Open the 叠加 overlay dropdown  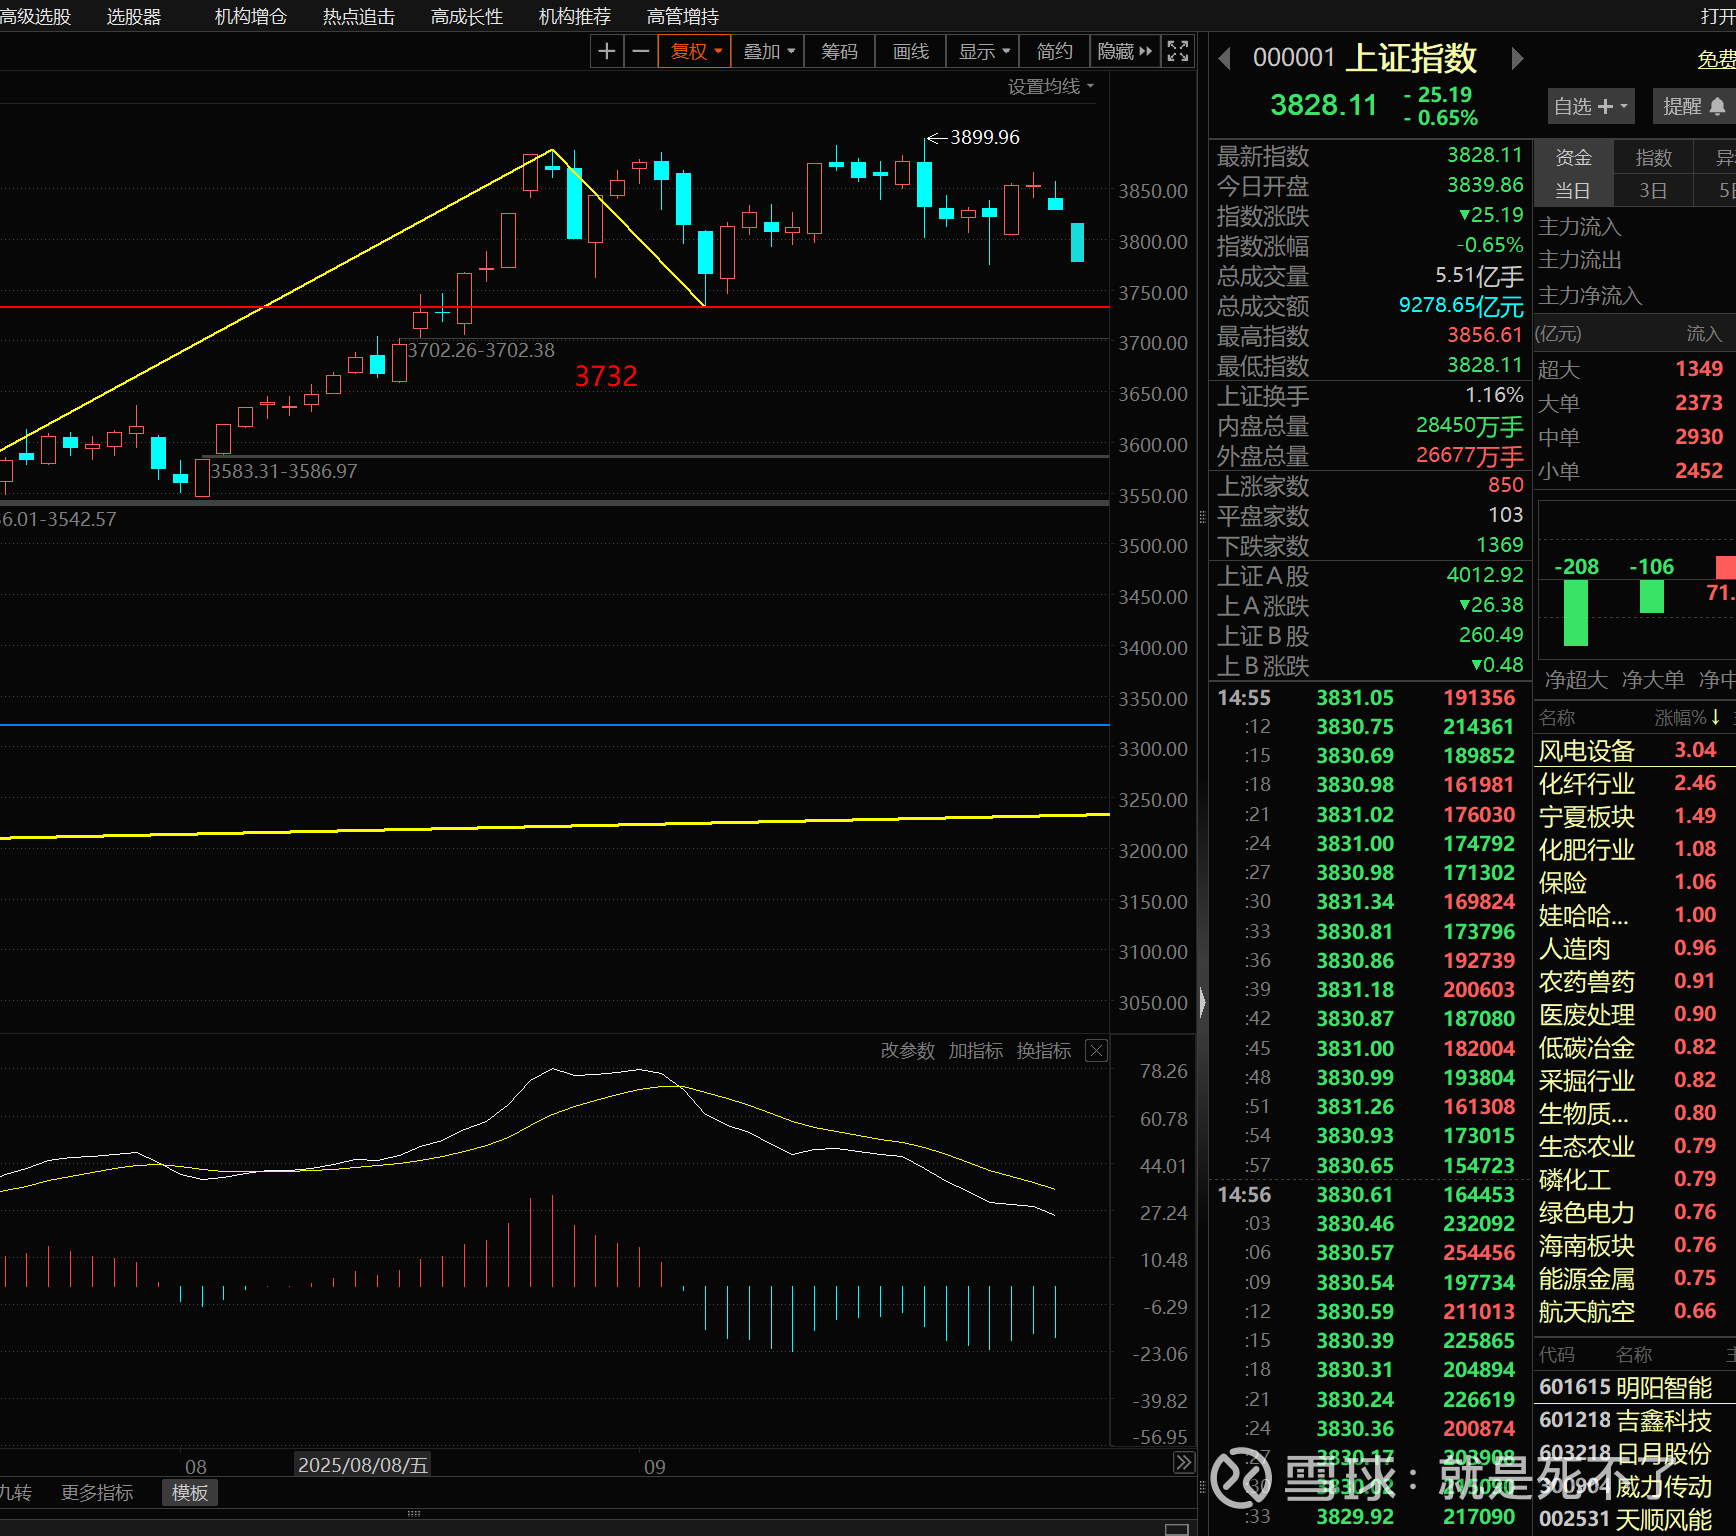pyautogui.click(x=768, y=51)
